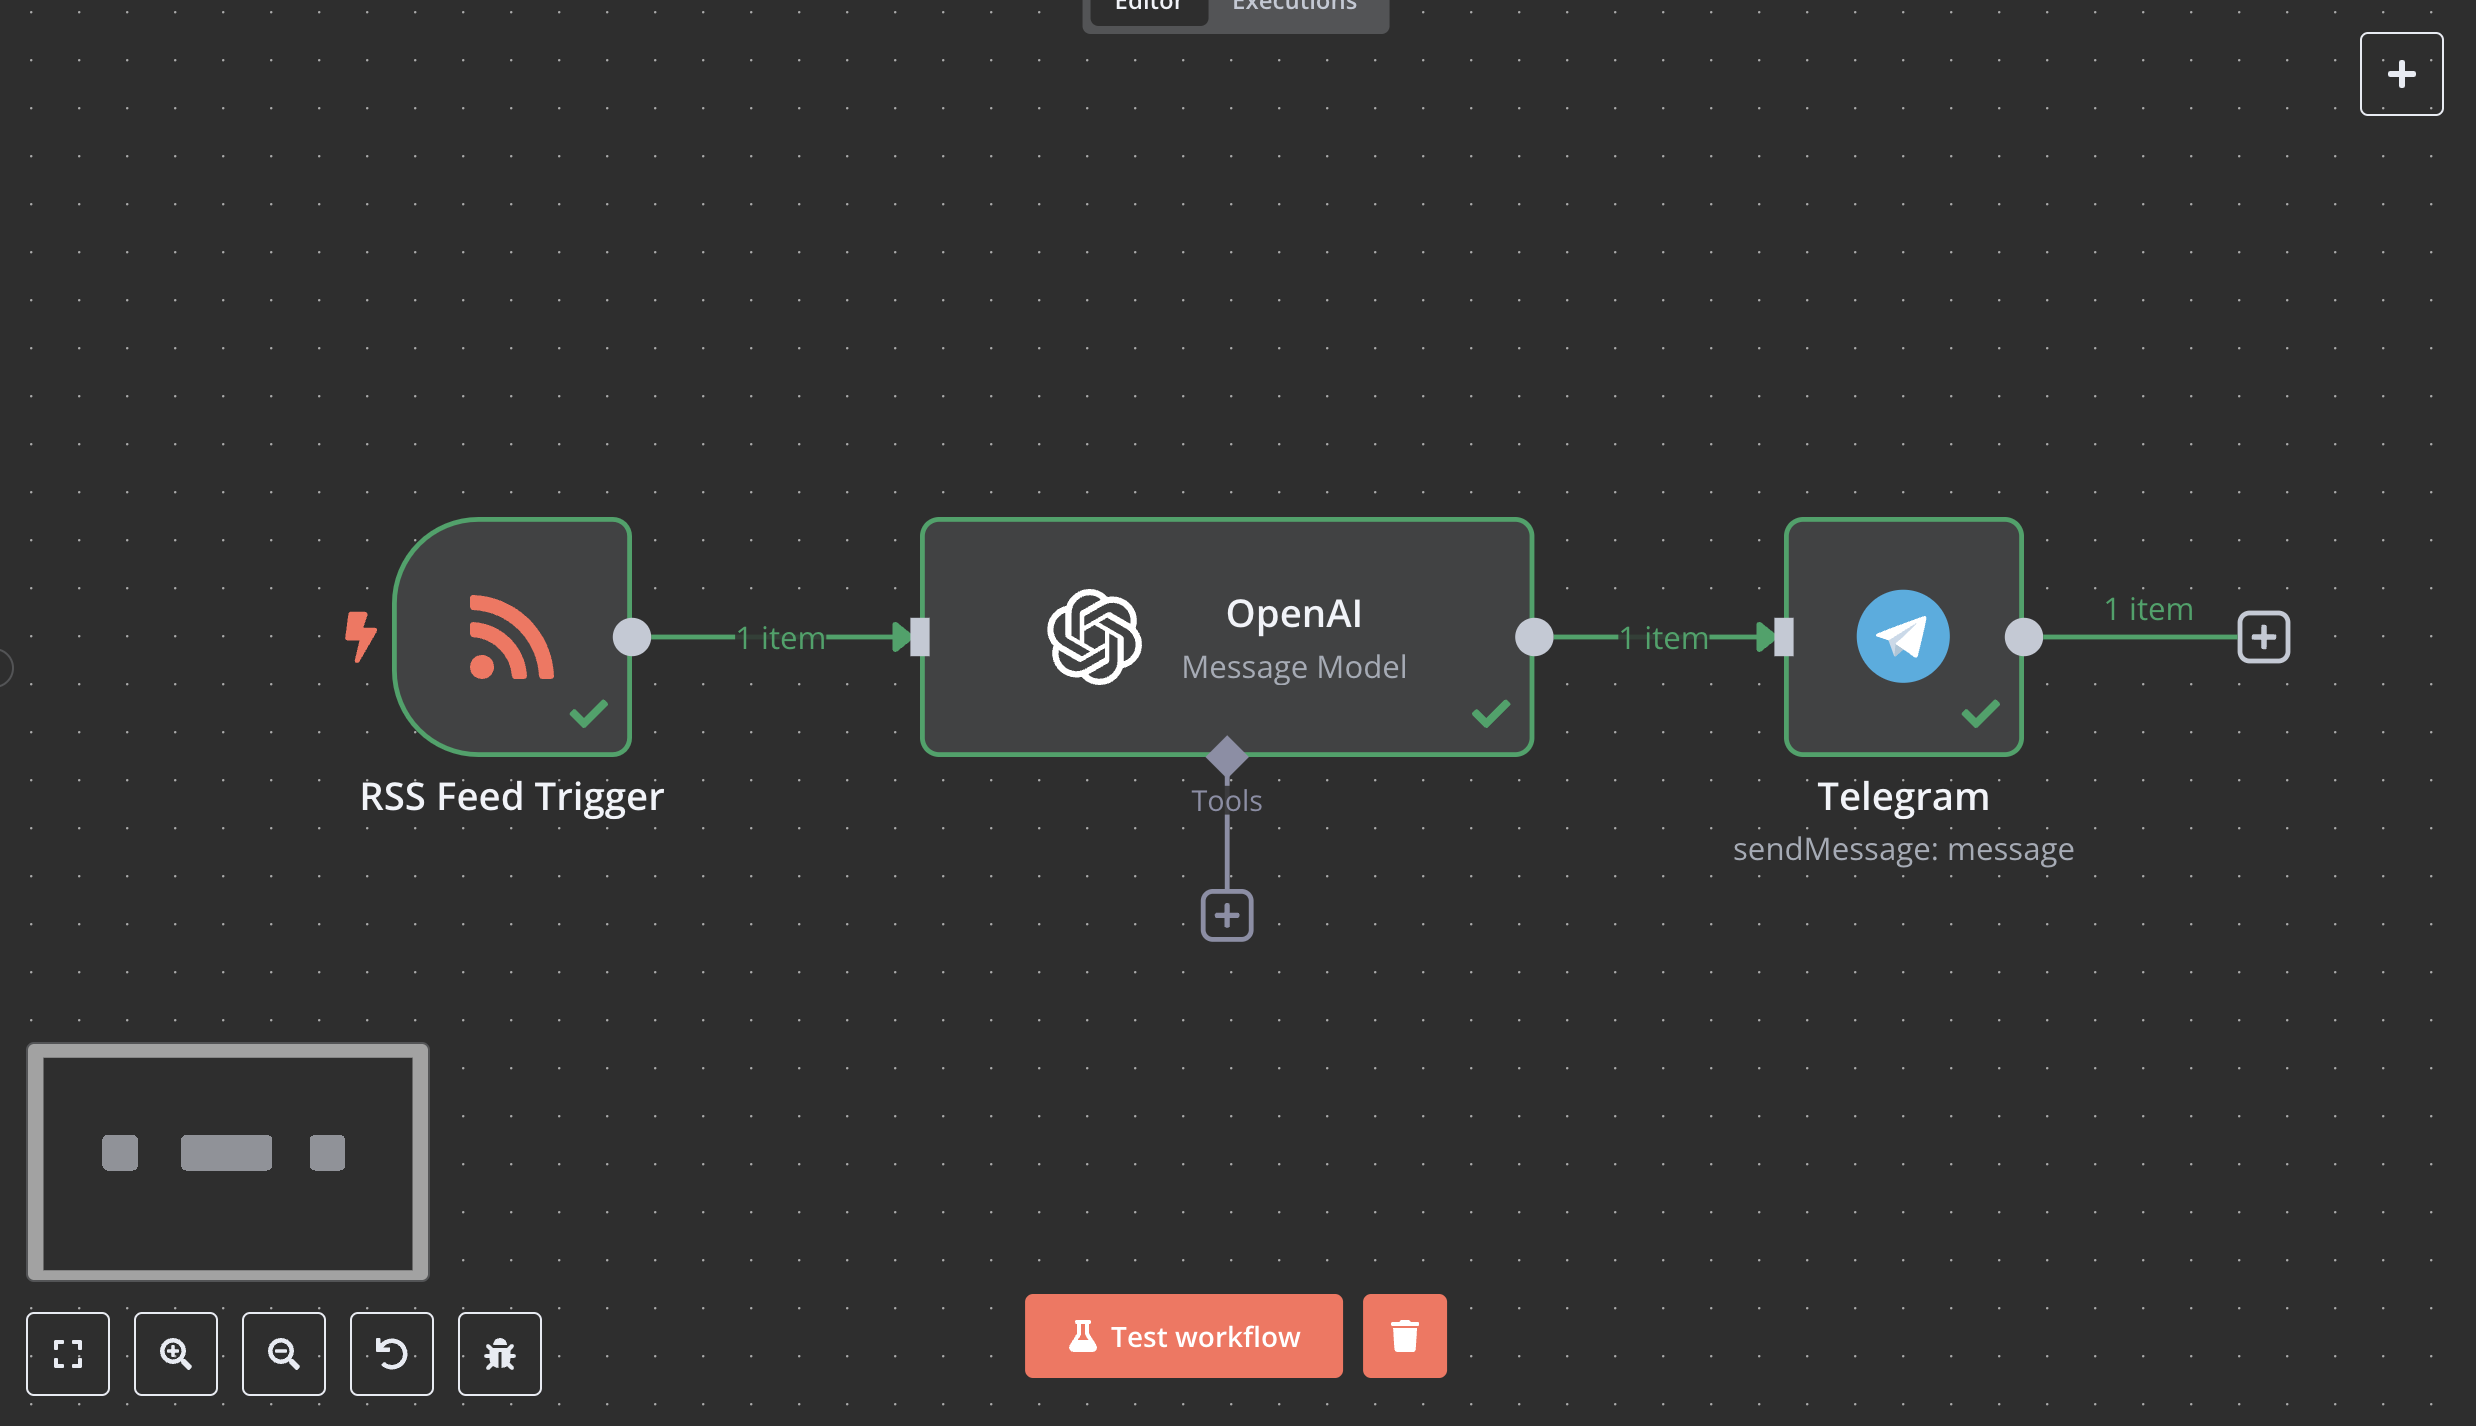Click the green checkmark on Telegram node
The height and width of the screenshot is (1426, 2476).
coord(1978,712)
